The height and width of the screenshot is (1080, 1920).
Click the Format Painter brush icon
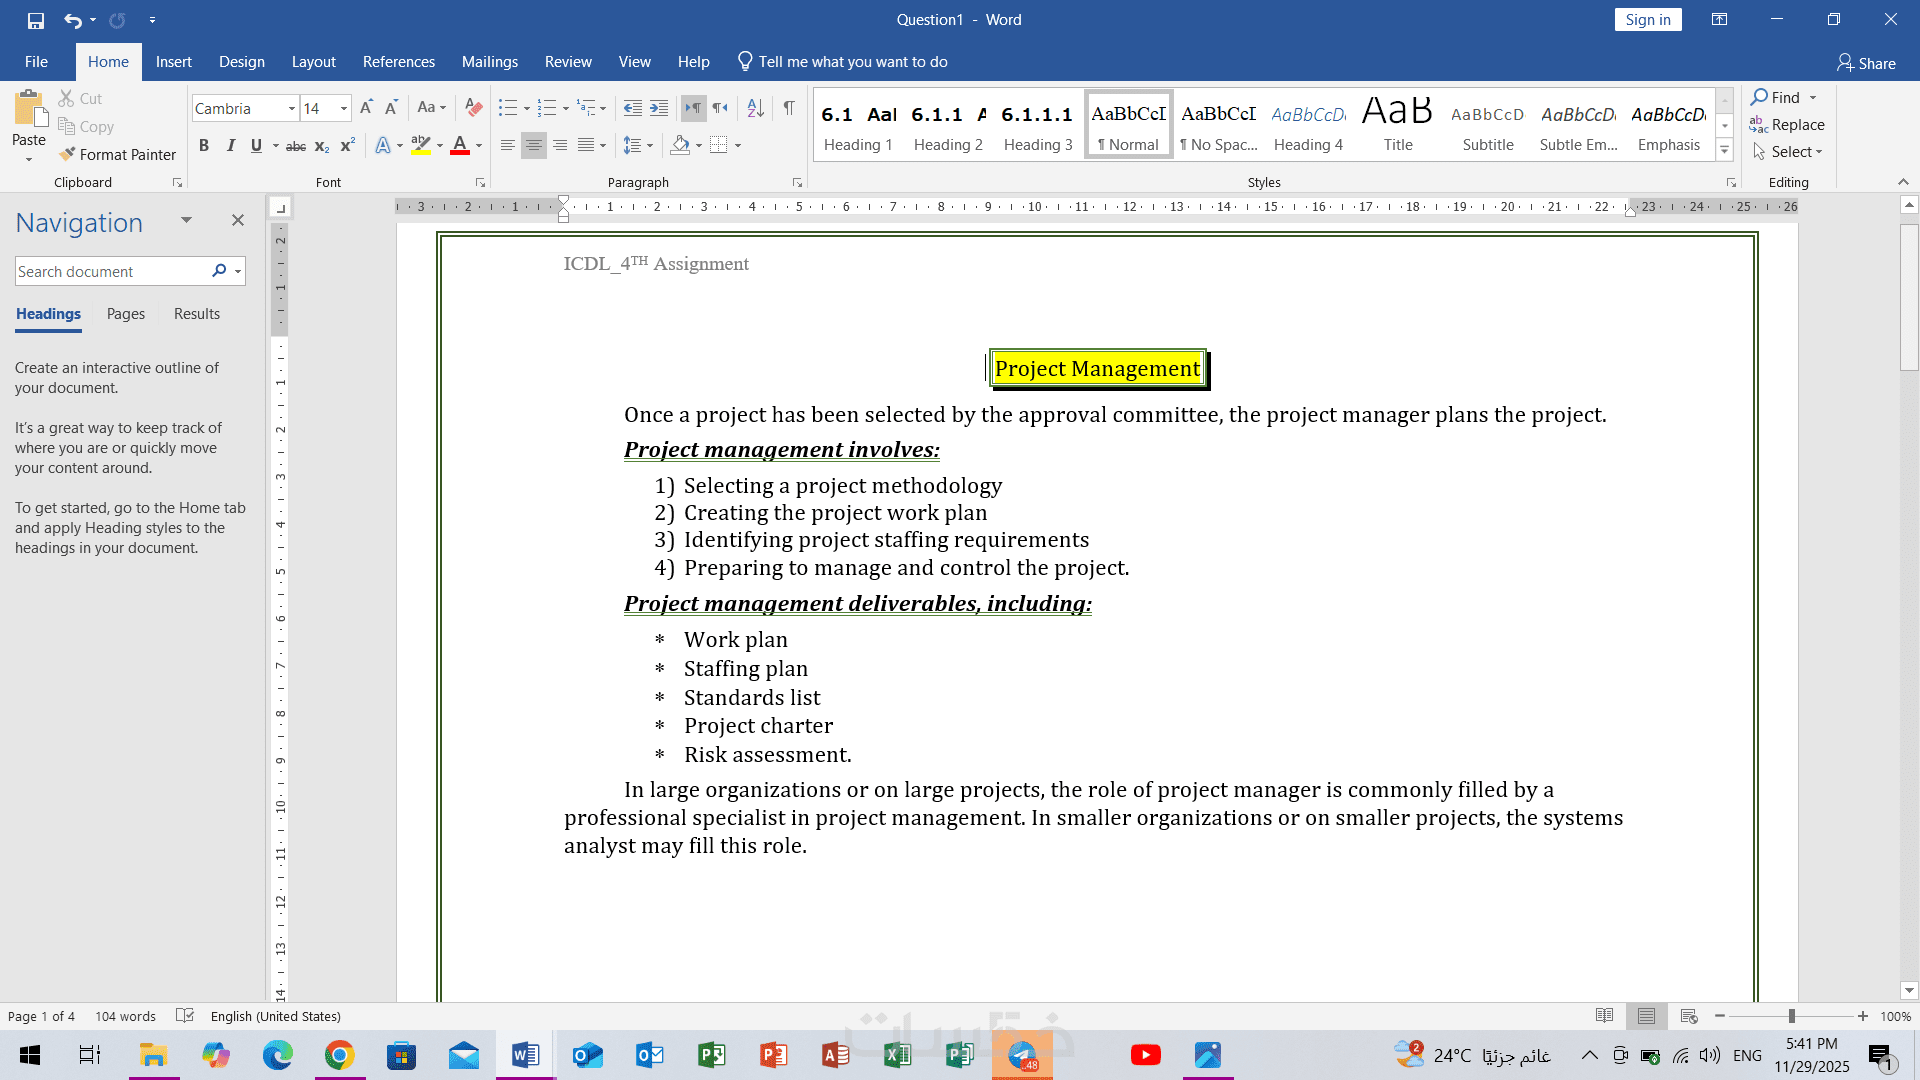[x=67, y=154]
